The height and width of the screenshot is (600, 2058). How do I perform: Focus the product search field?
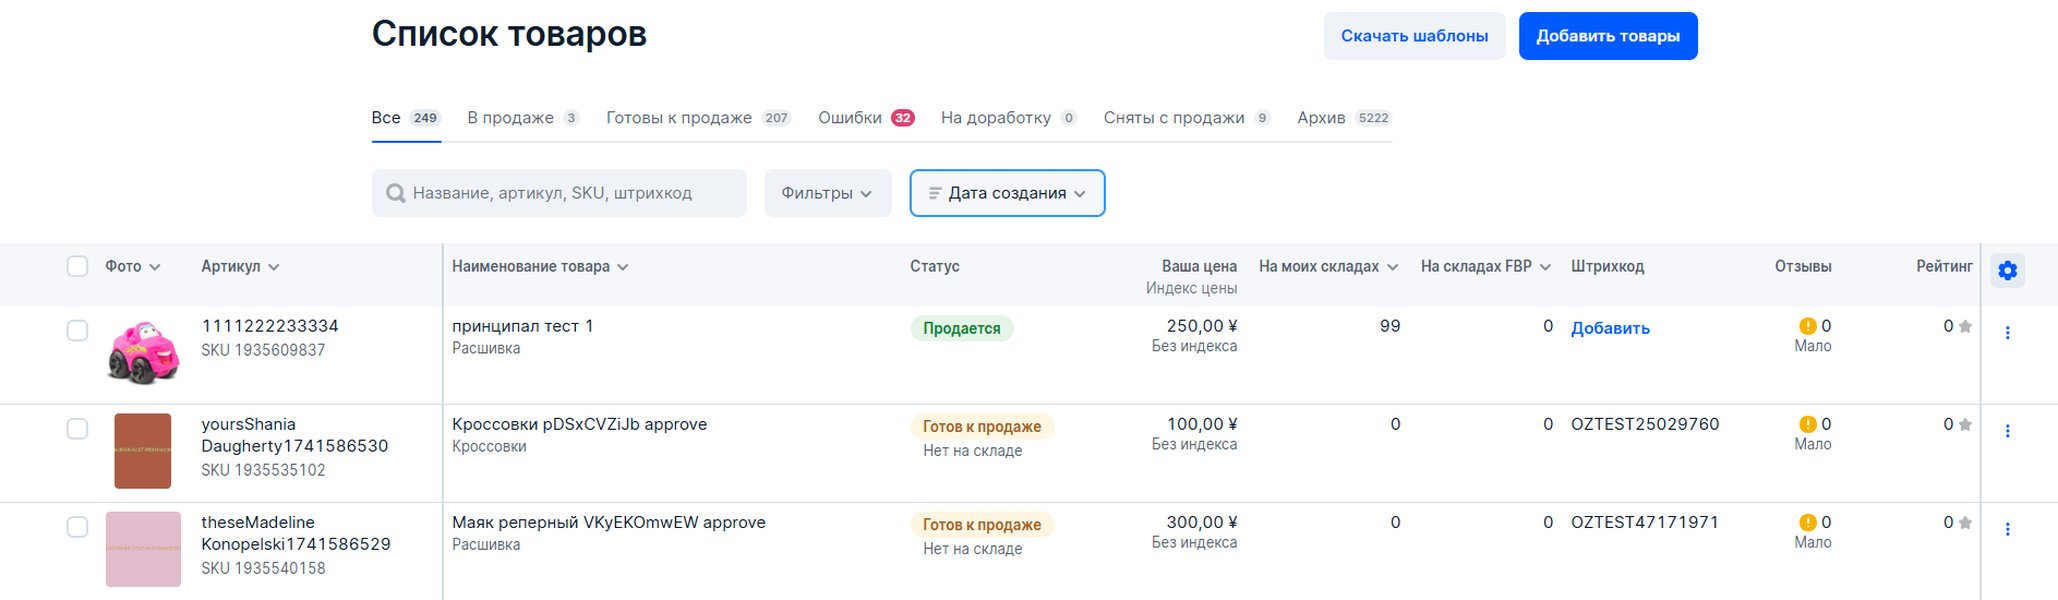(559, 193)
